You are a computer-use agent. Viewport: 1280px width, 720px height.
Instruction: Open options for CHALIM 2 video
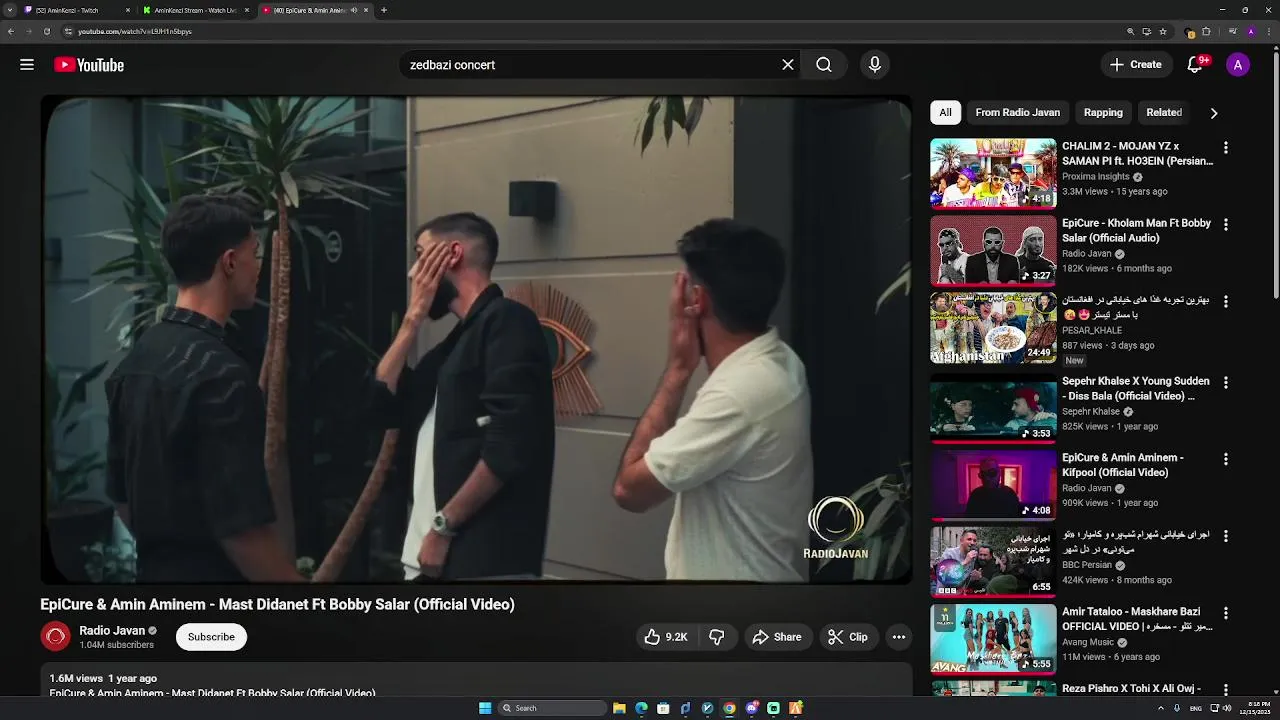click(1225, 148)
